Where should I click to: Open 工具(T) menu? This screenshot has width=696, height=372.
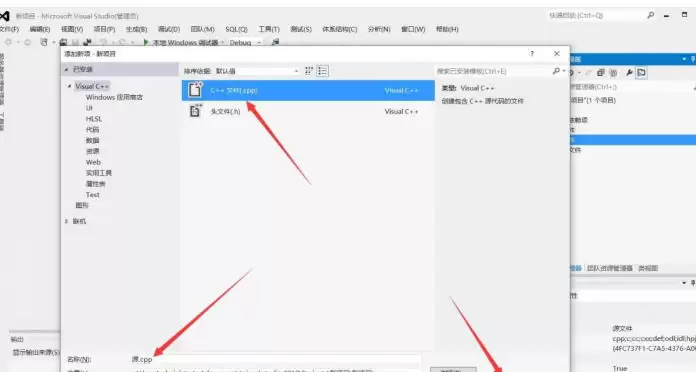pos(269,29)
